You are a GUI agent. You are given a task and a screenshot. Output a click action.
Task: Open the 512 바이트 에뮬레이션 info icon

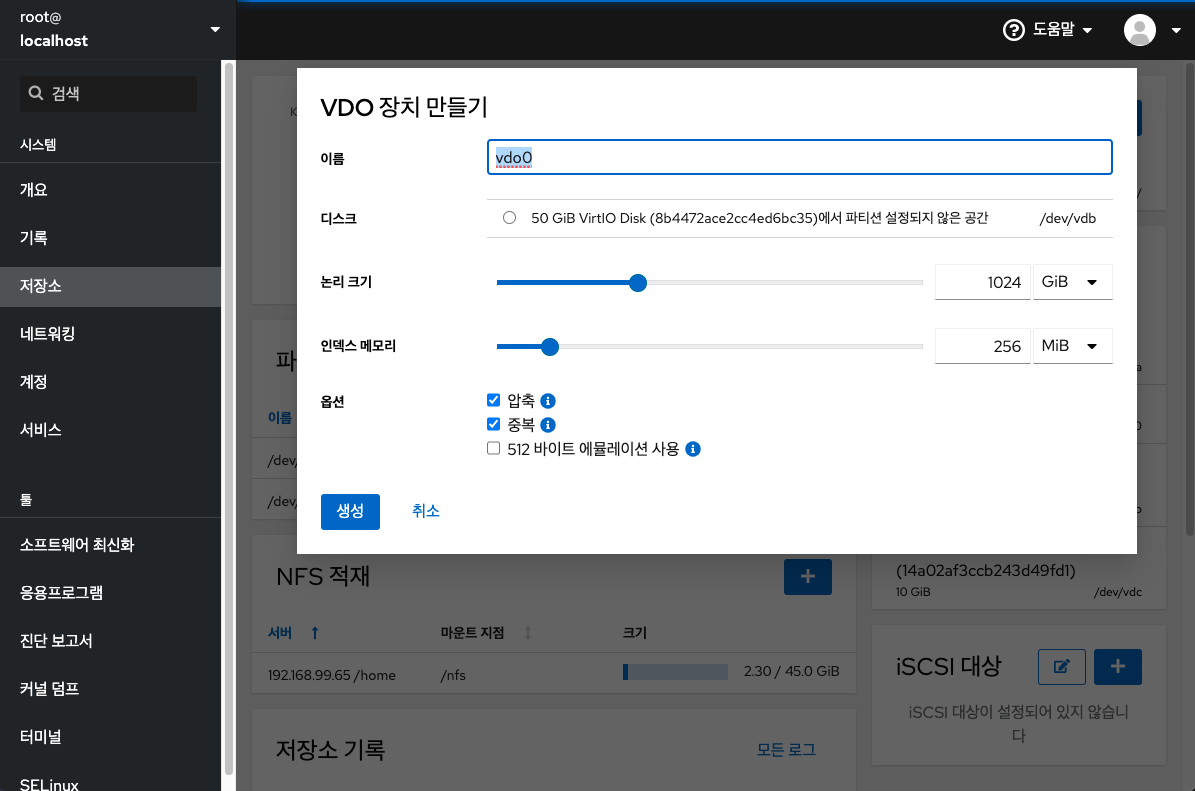692,449
